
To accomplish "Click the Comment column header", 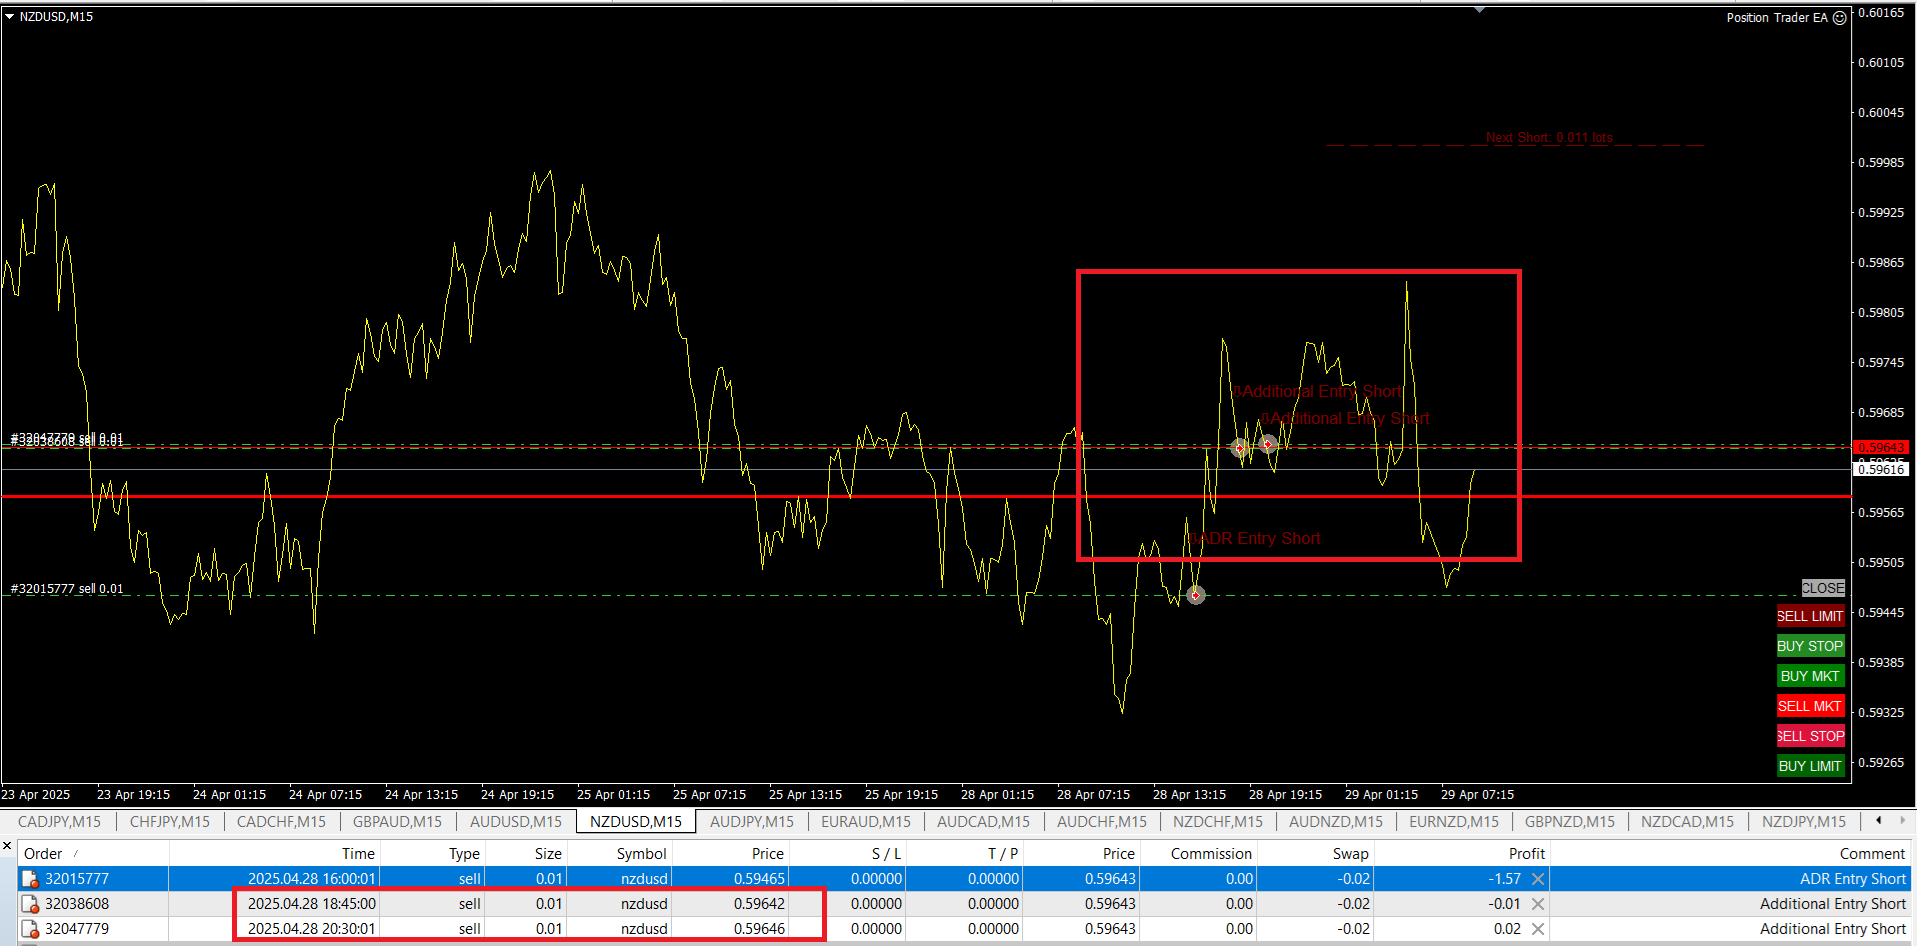I will coord(1731,854).
